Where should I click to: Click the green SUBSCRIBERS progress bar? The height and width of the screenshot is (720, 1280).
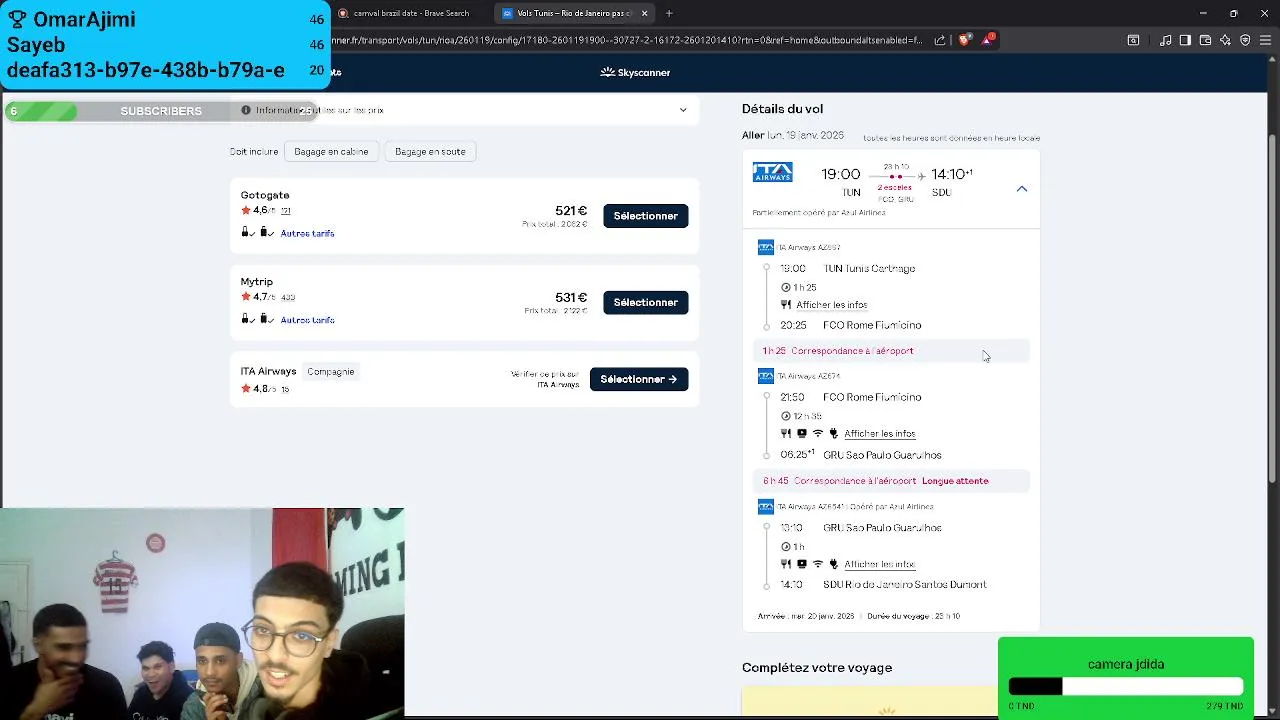coord(160,111)
